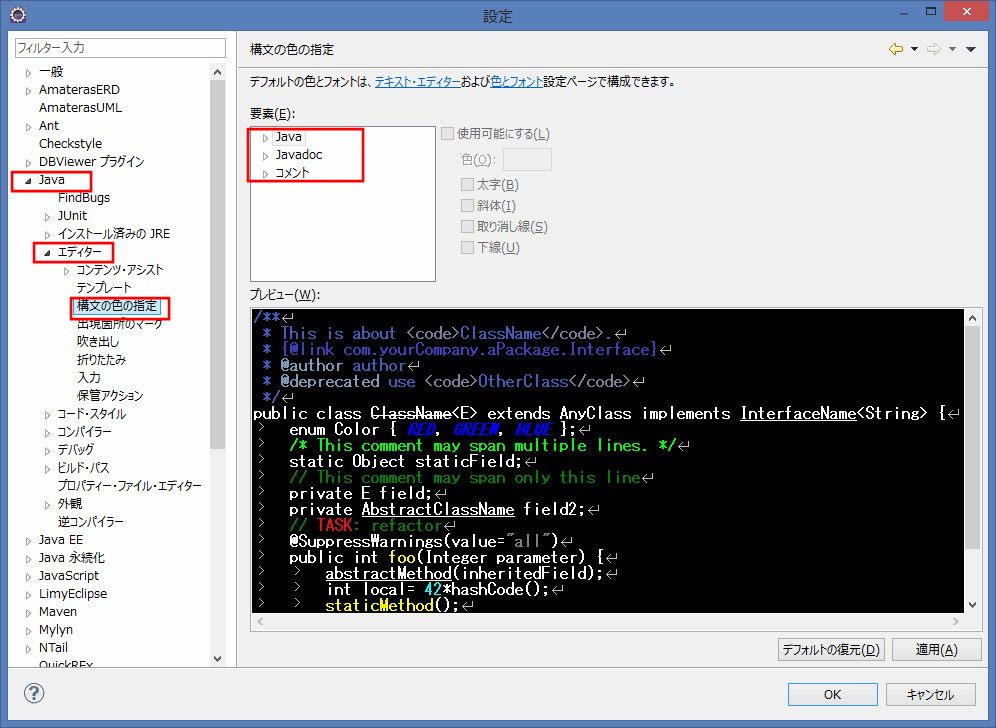Viewport: 996px width, 728px height.
Task: Click the デフォルトの復元(D) button
Action: [831, 650]
